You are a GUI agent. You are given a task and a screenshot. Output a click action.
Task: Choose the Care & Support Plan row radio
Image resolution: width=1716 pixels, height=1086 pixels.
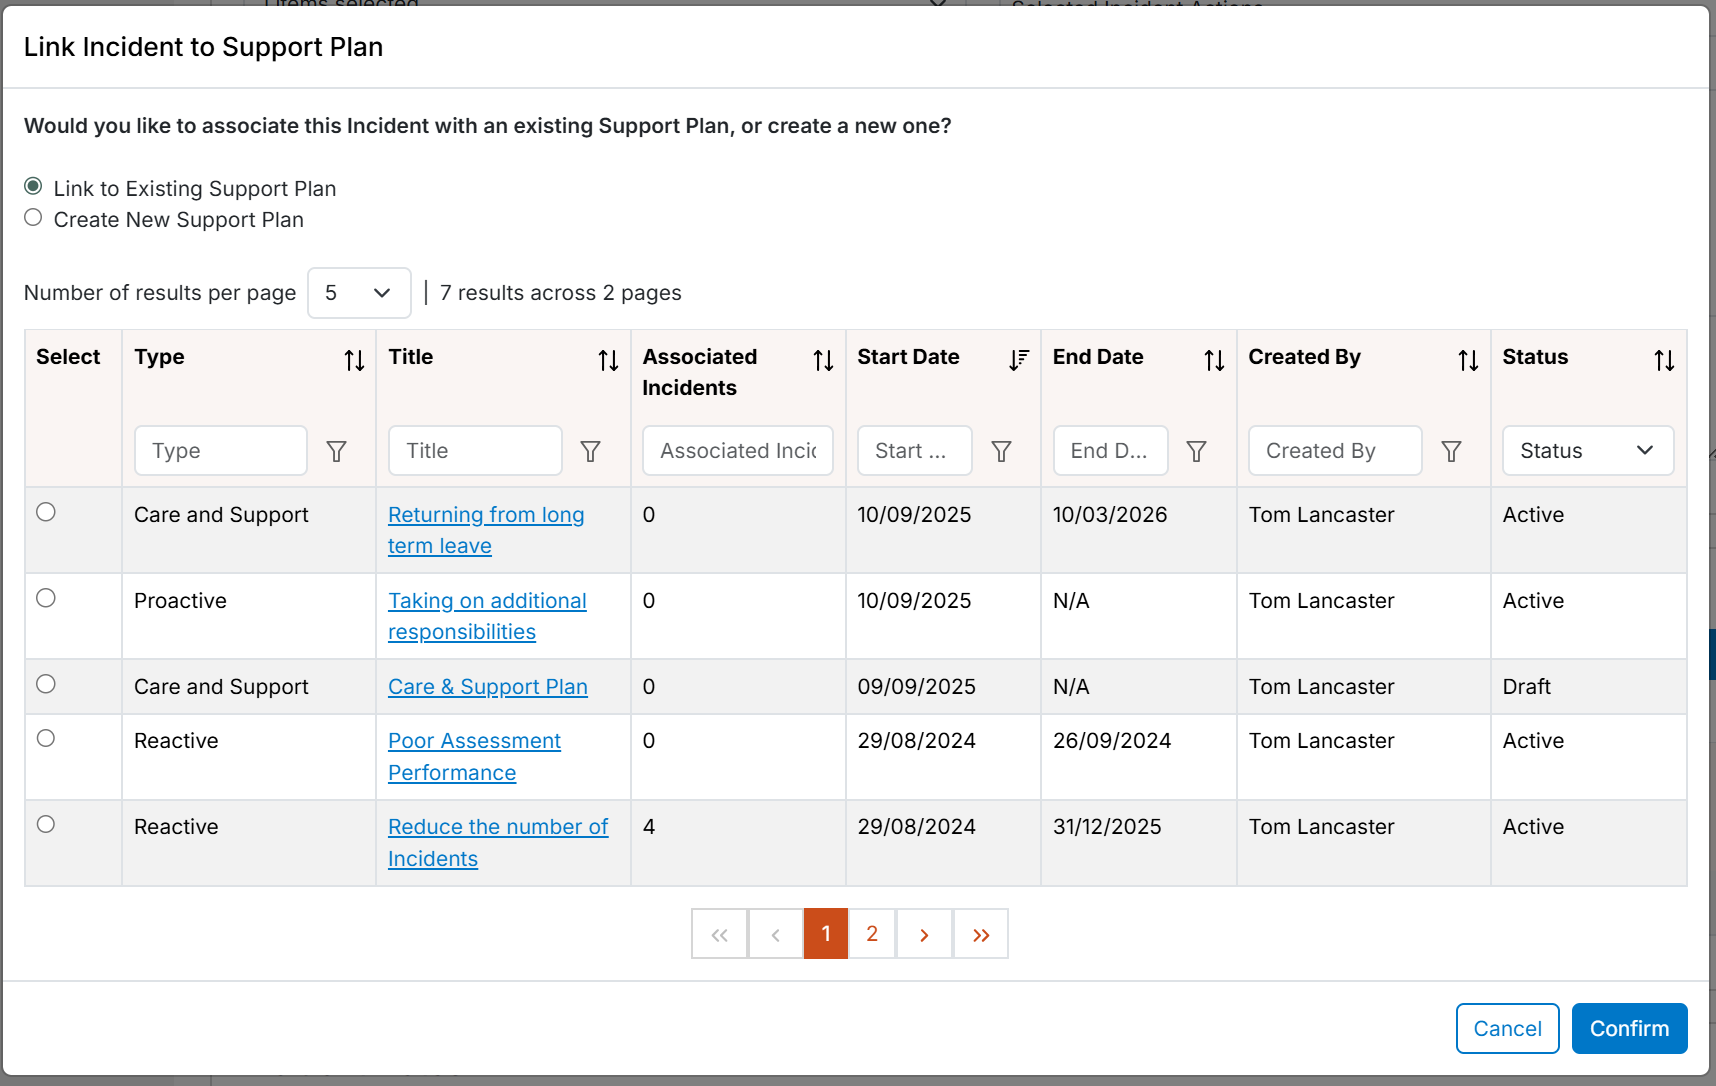(x=46, y=684)
